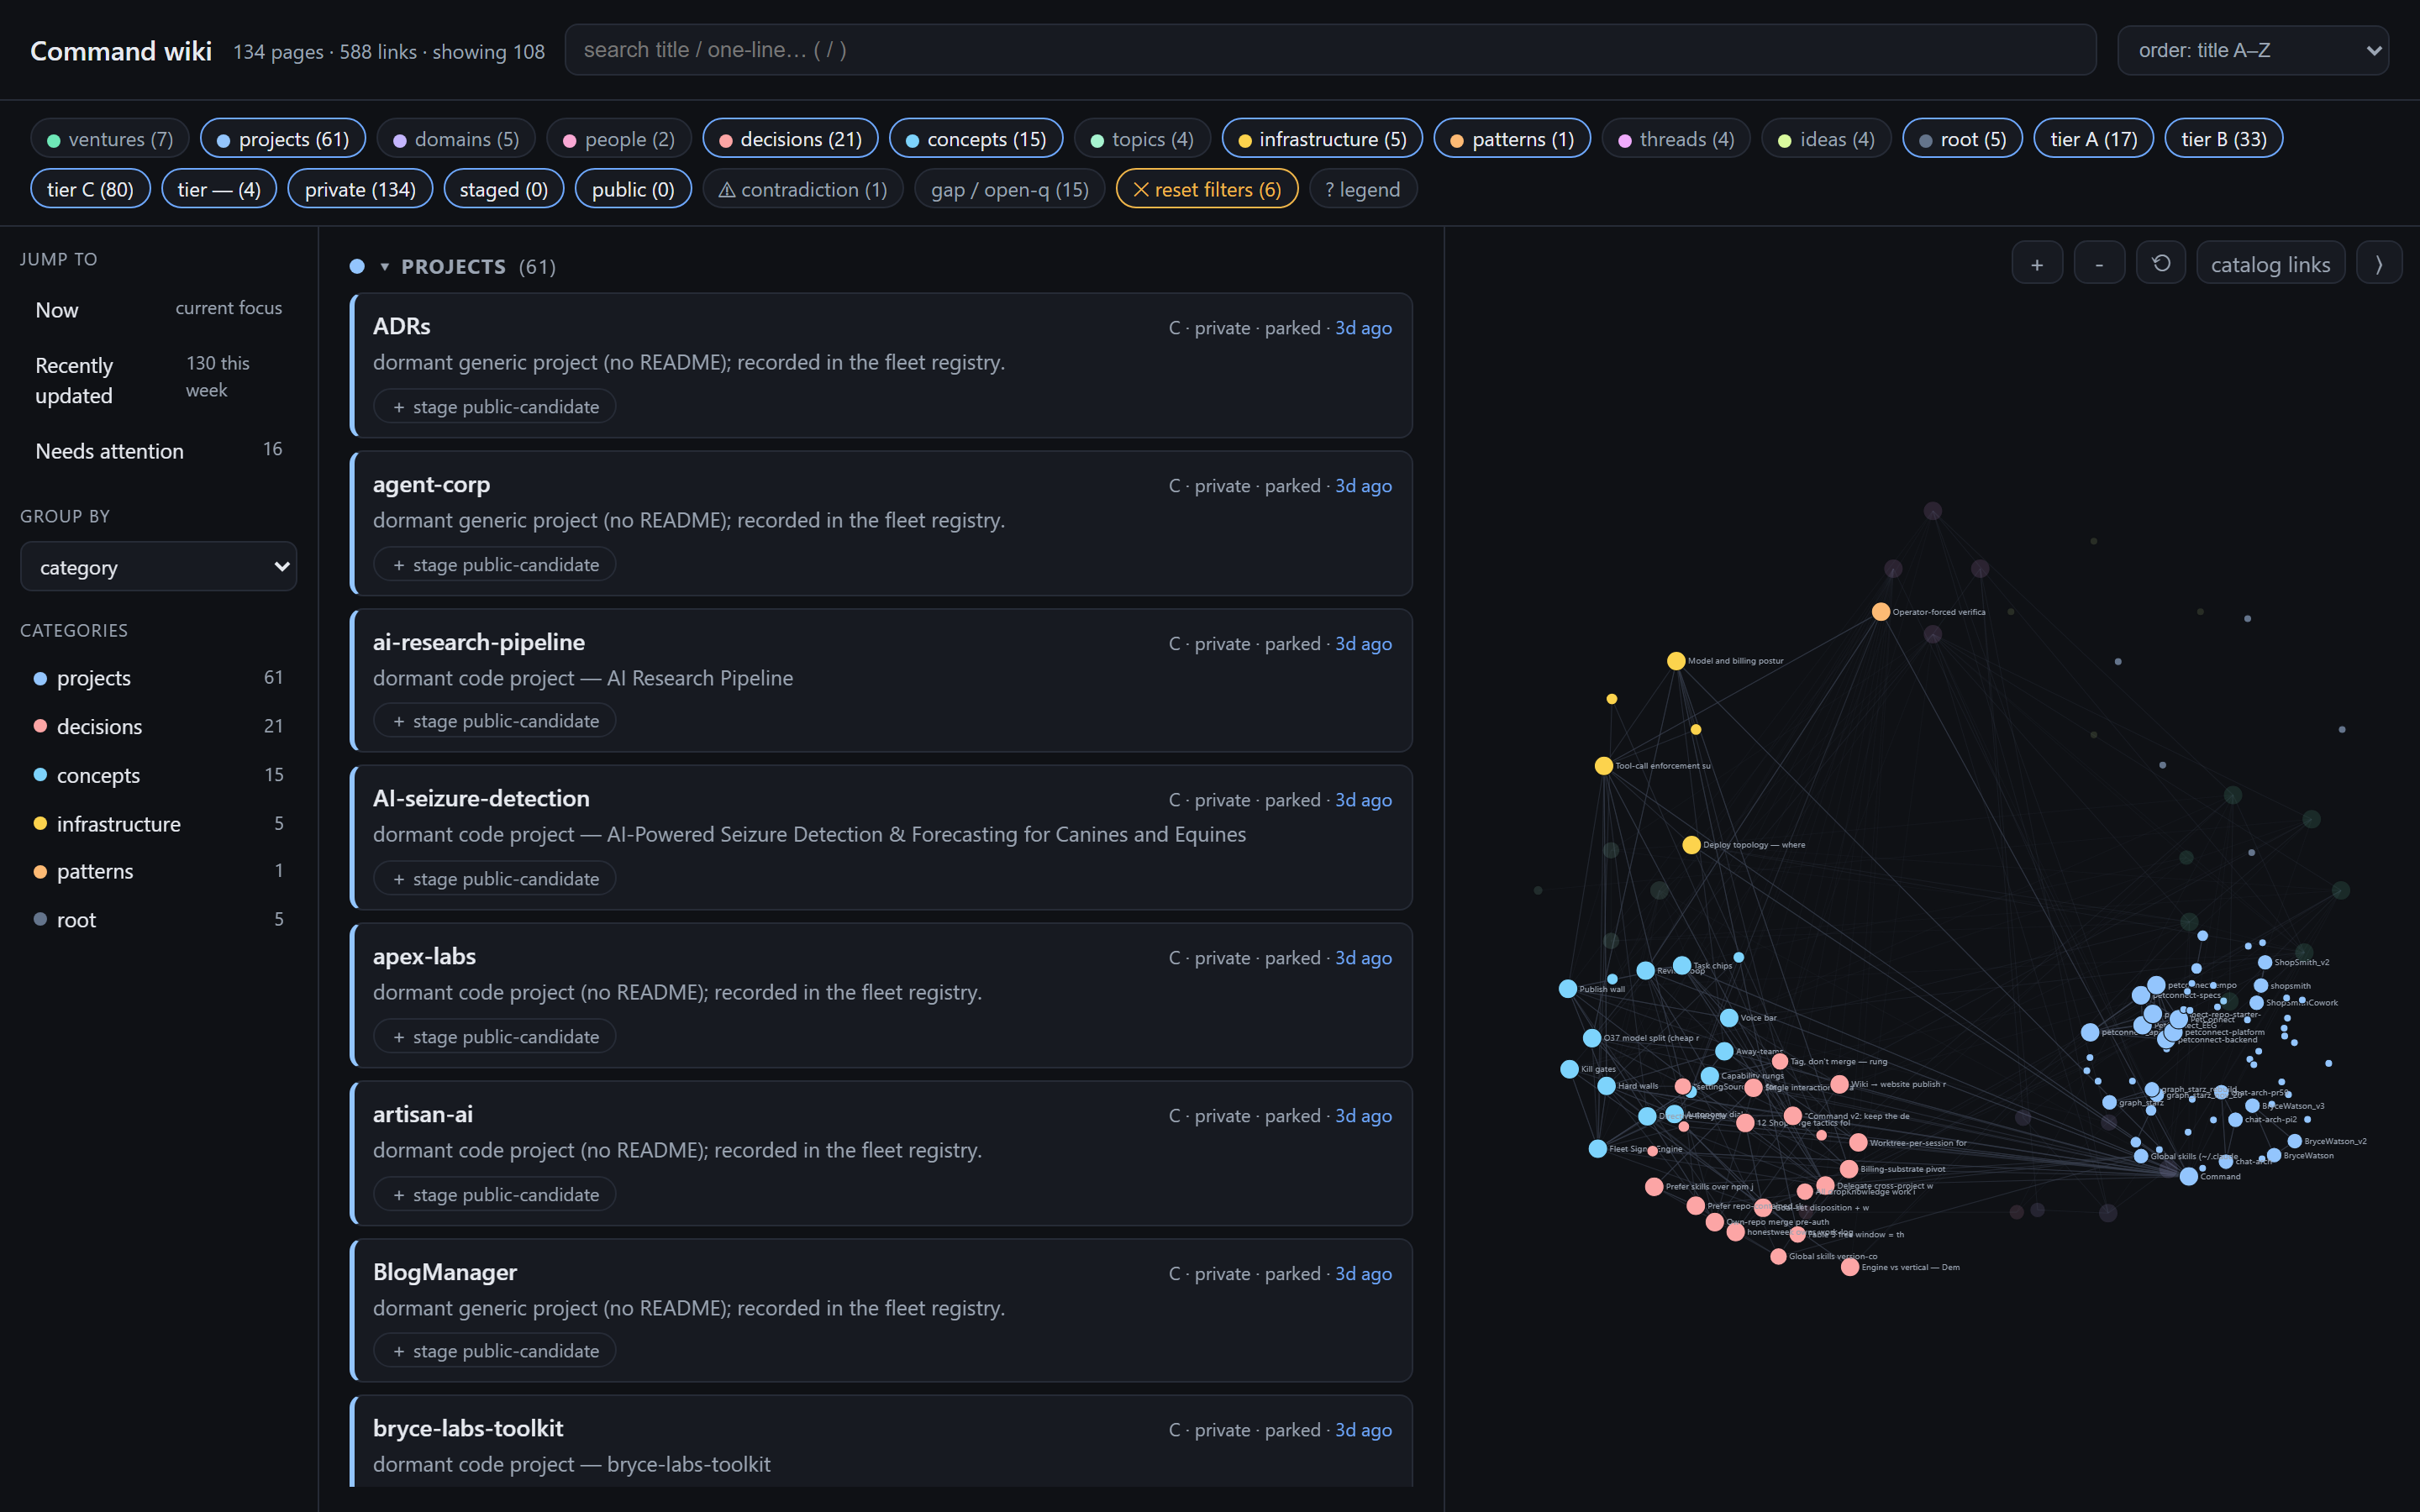
Task: Toggle the concepts (15) filter chip
Action: [x=976, y=139]
